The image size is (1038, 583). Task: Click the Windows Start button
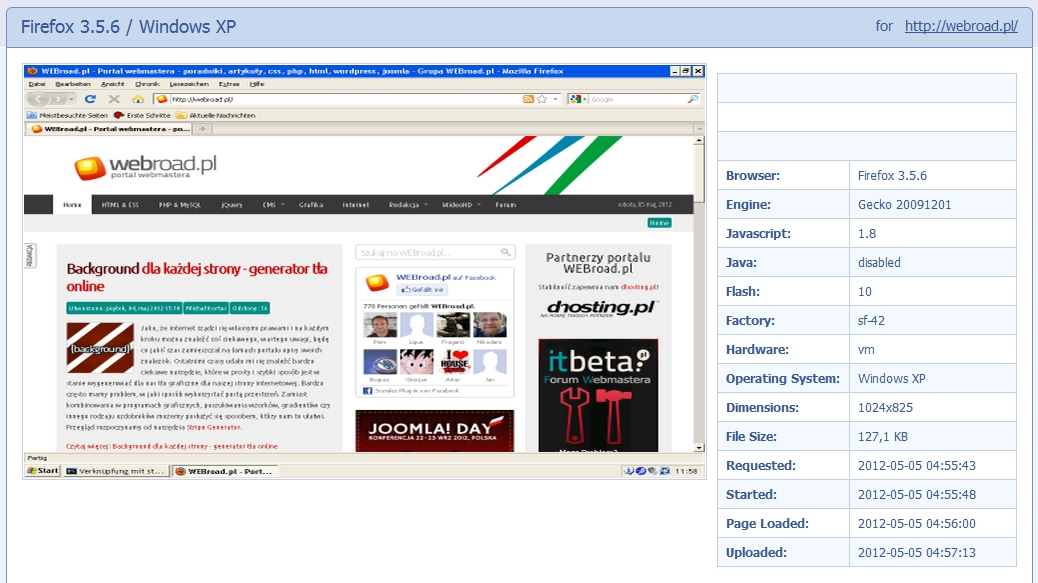point(43,470)
